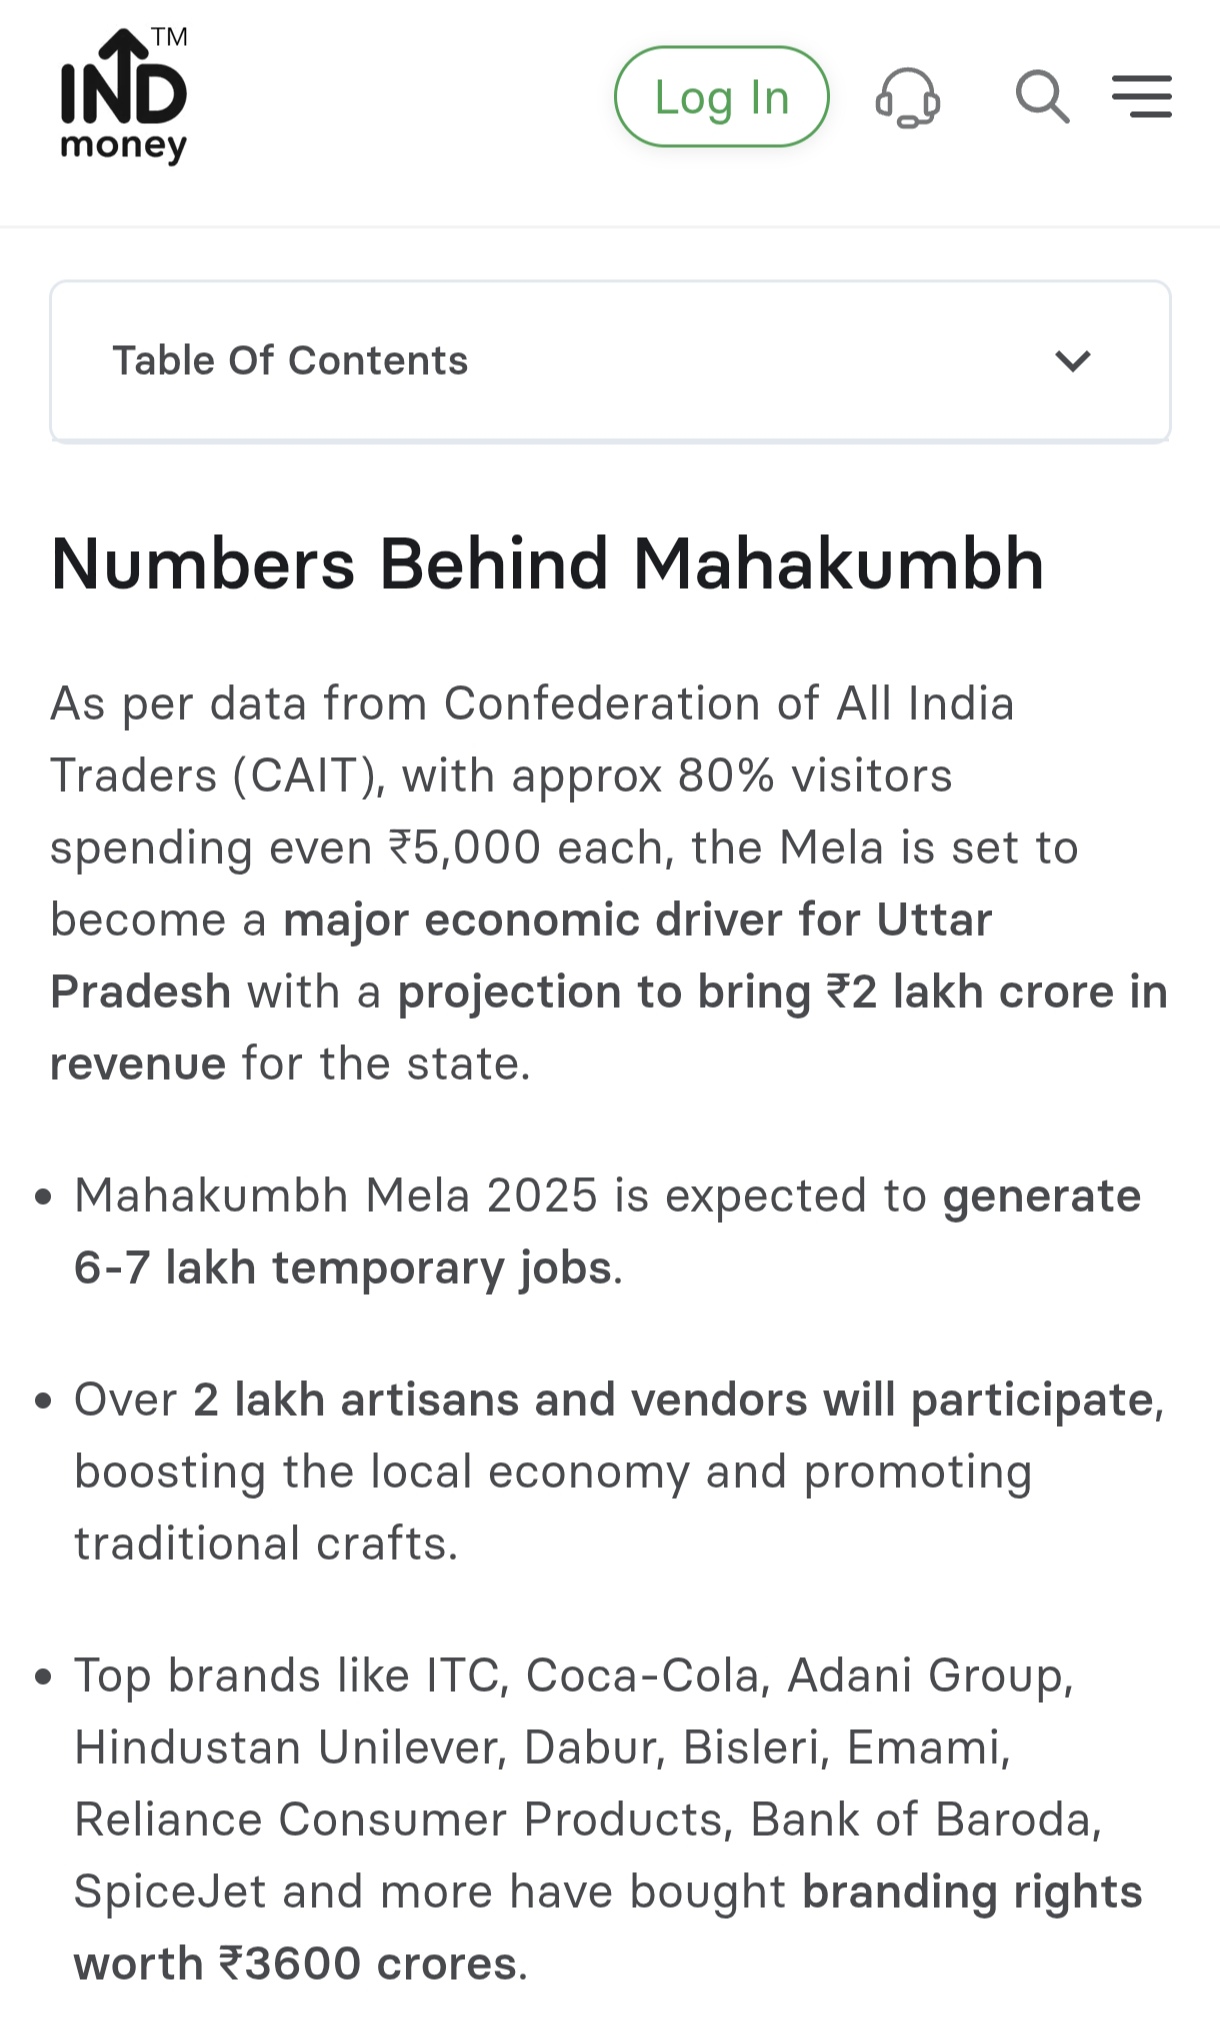Click the trademark symbol beside the logo
This screenshot has height=2033, width=1220.
point(170,38)
